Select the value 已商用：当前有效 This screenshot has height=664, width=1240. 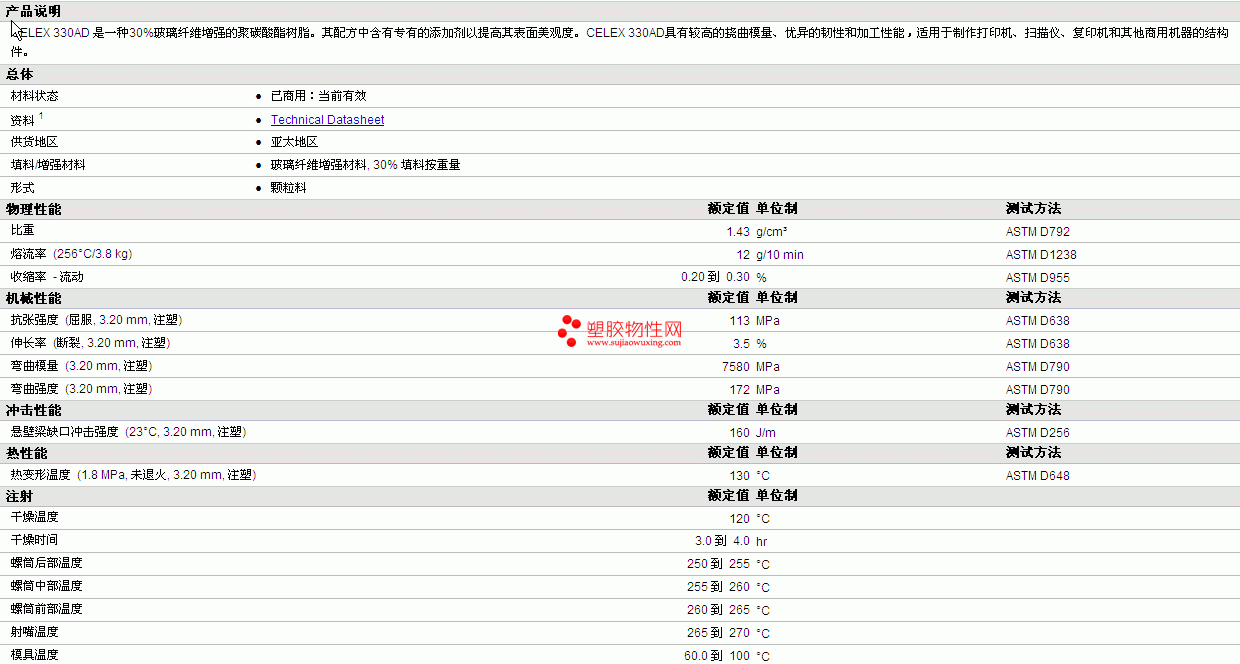pos(318,96)
